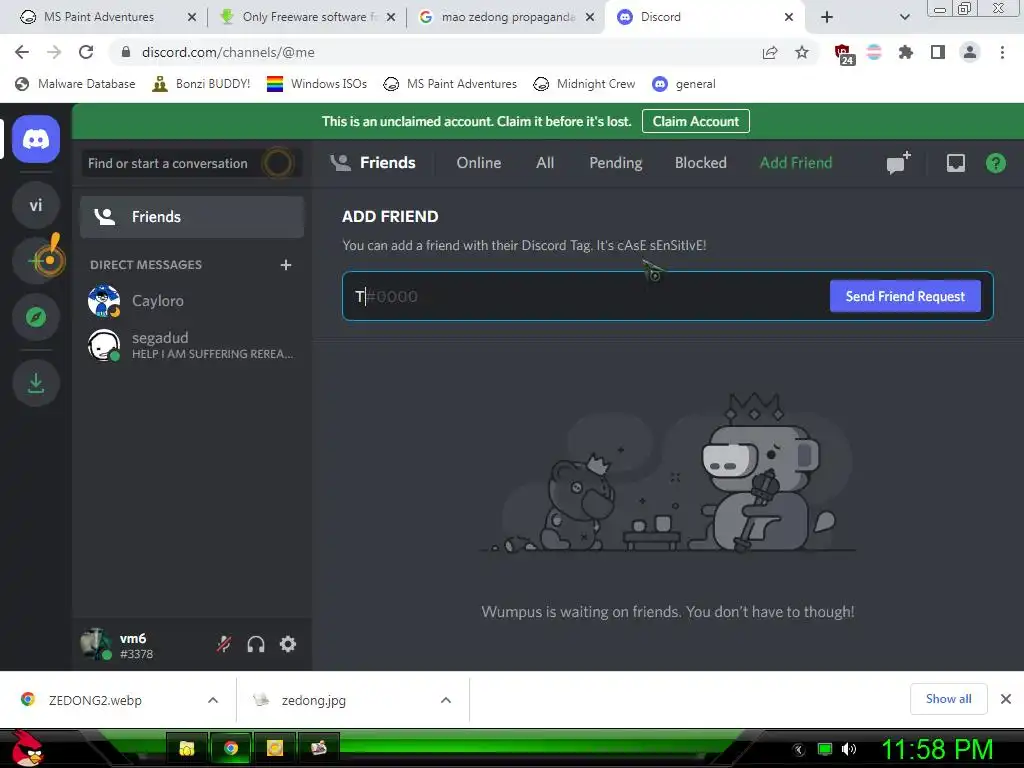Click Find or start a conversation box
The width and height of the screenshot is (1024, 768).
[x=191, y=163]
